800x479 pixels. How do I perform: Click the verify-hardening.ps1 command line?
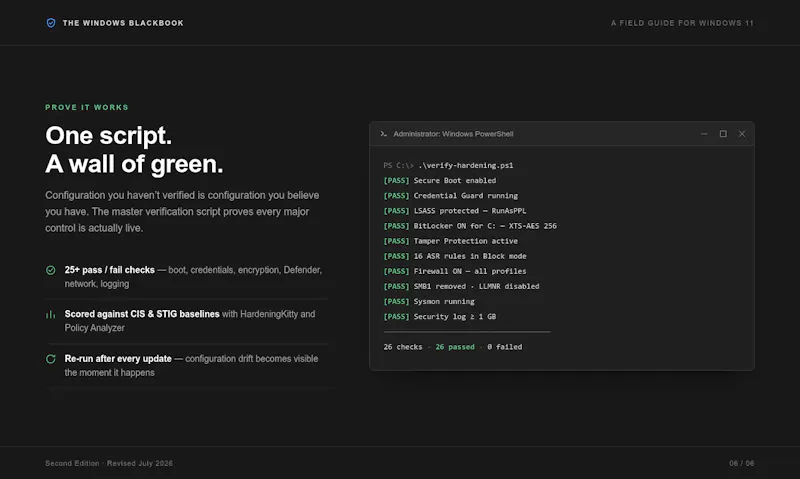[448, 165]
